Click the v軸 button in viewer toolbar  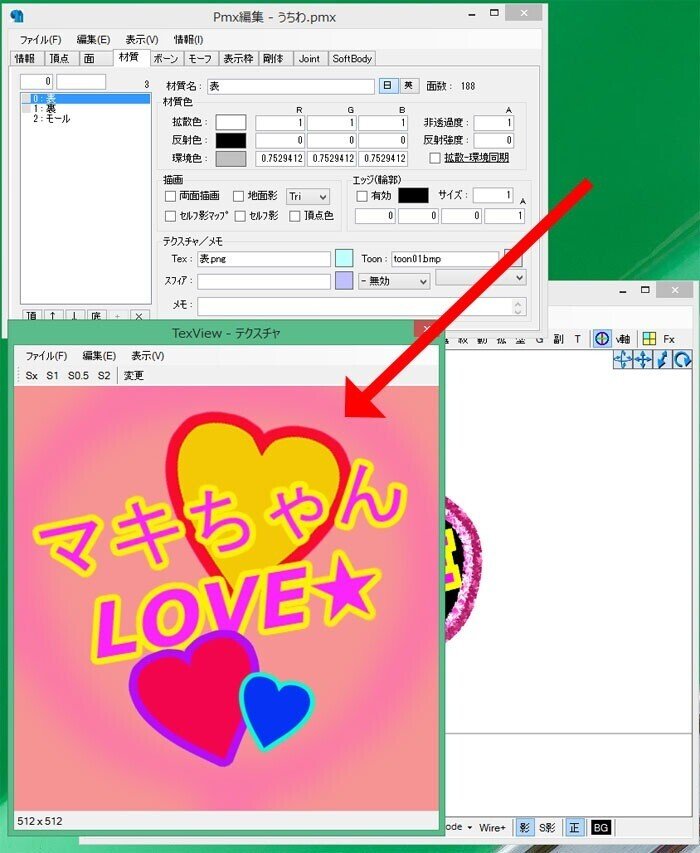(x=623, y=339)
